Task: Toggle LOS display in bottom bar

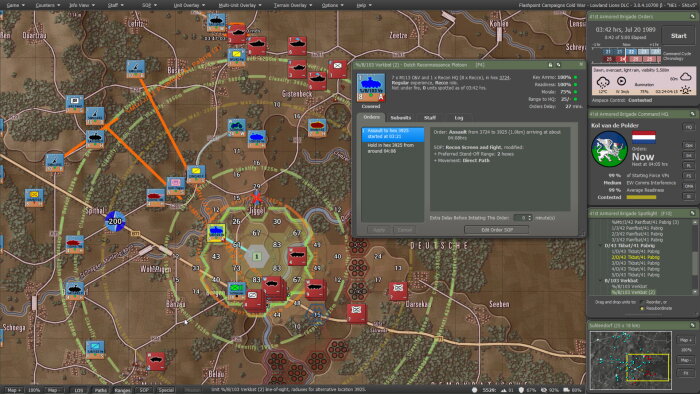Action: pos(78,390)
